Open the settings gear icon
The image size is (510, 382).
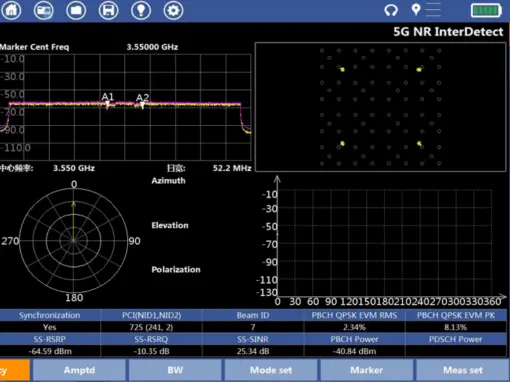point(173,10)
